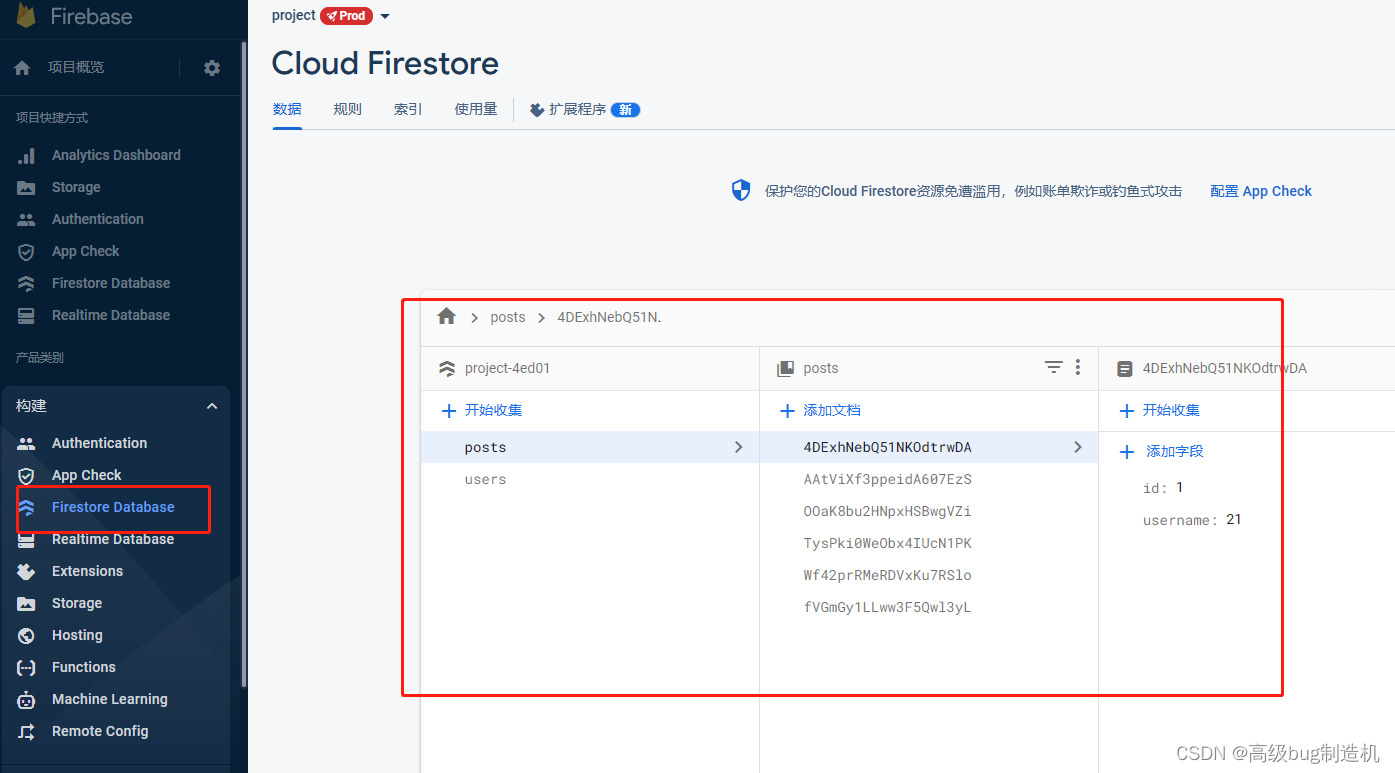Image resolution: width=1395 pixels, height=773 pixels.
Task: Switch to the 使用量 tab
Action: (x=476, y=109)
